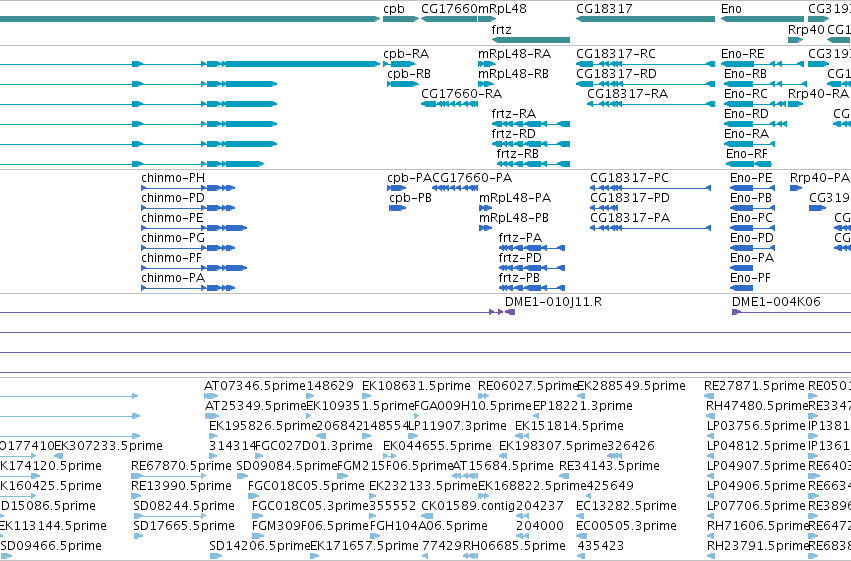Select the Eno-PC CDS feature
This screenshot has width=851, height=561.
(752, 228)
